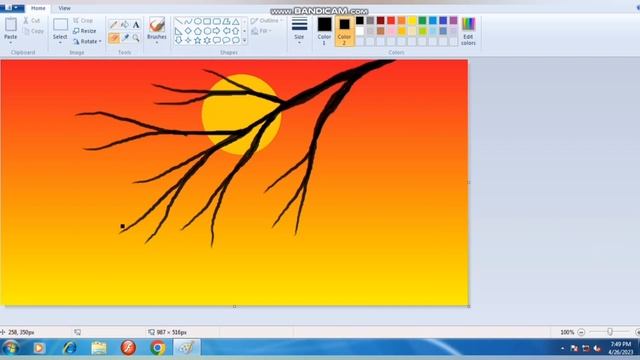The width and height of the screenshot is (640, 360).
Task: Expand the full Shapes gallery
Action: (244, 40)
